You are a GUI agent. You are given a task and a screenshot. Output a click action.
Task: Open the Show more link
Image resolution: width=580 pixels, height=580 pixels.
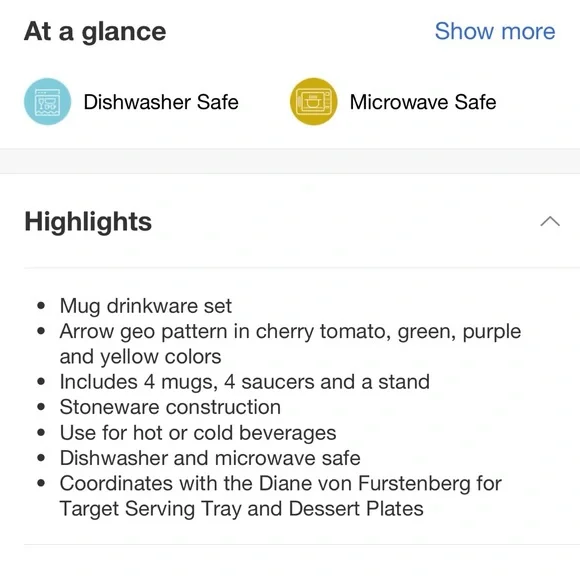tap(495, 31)
